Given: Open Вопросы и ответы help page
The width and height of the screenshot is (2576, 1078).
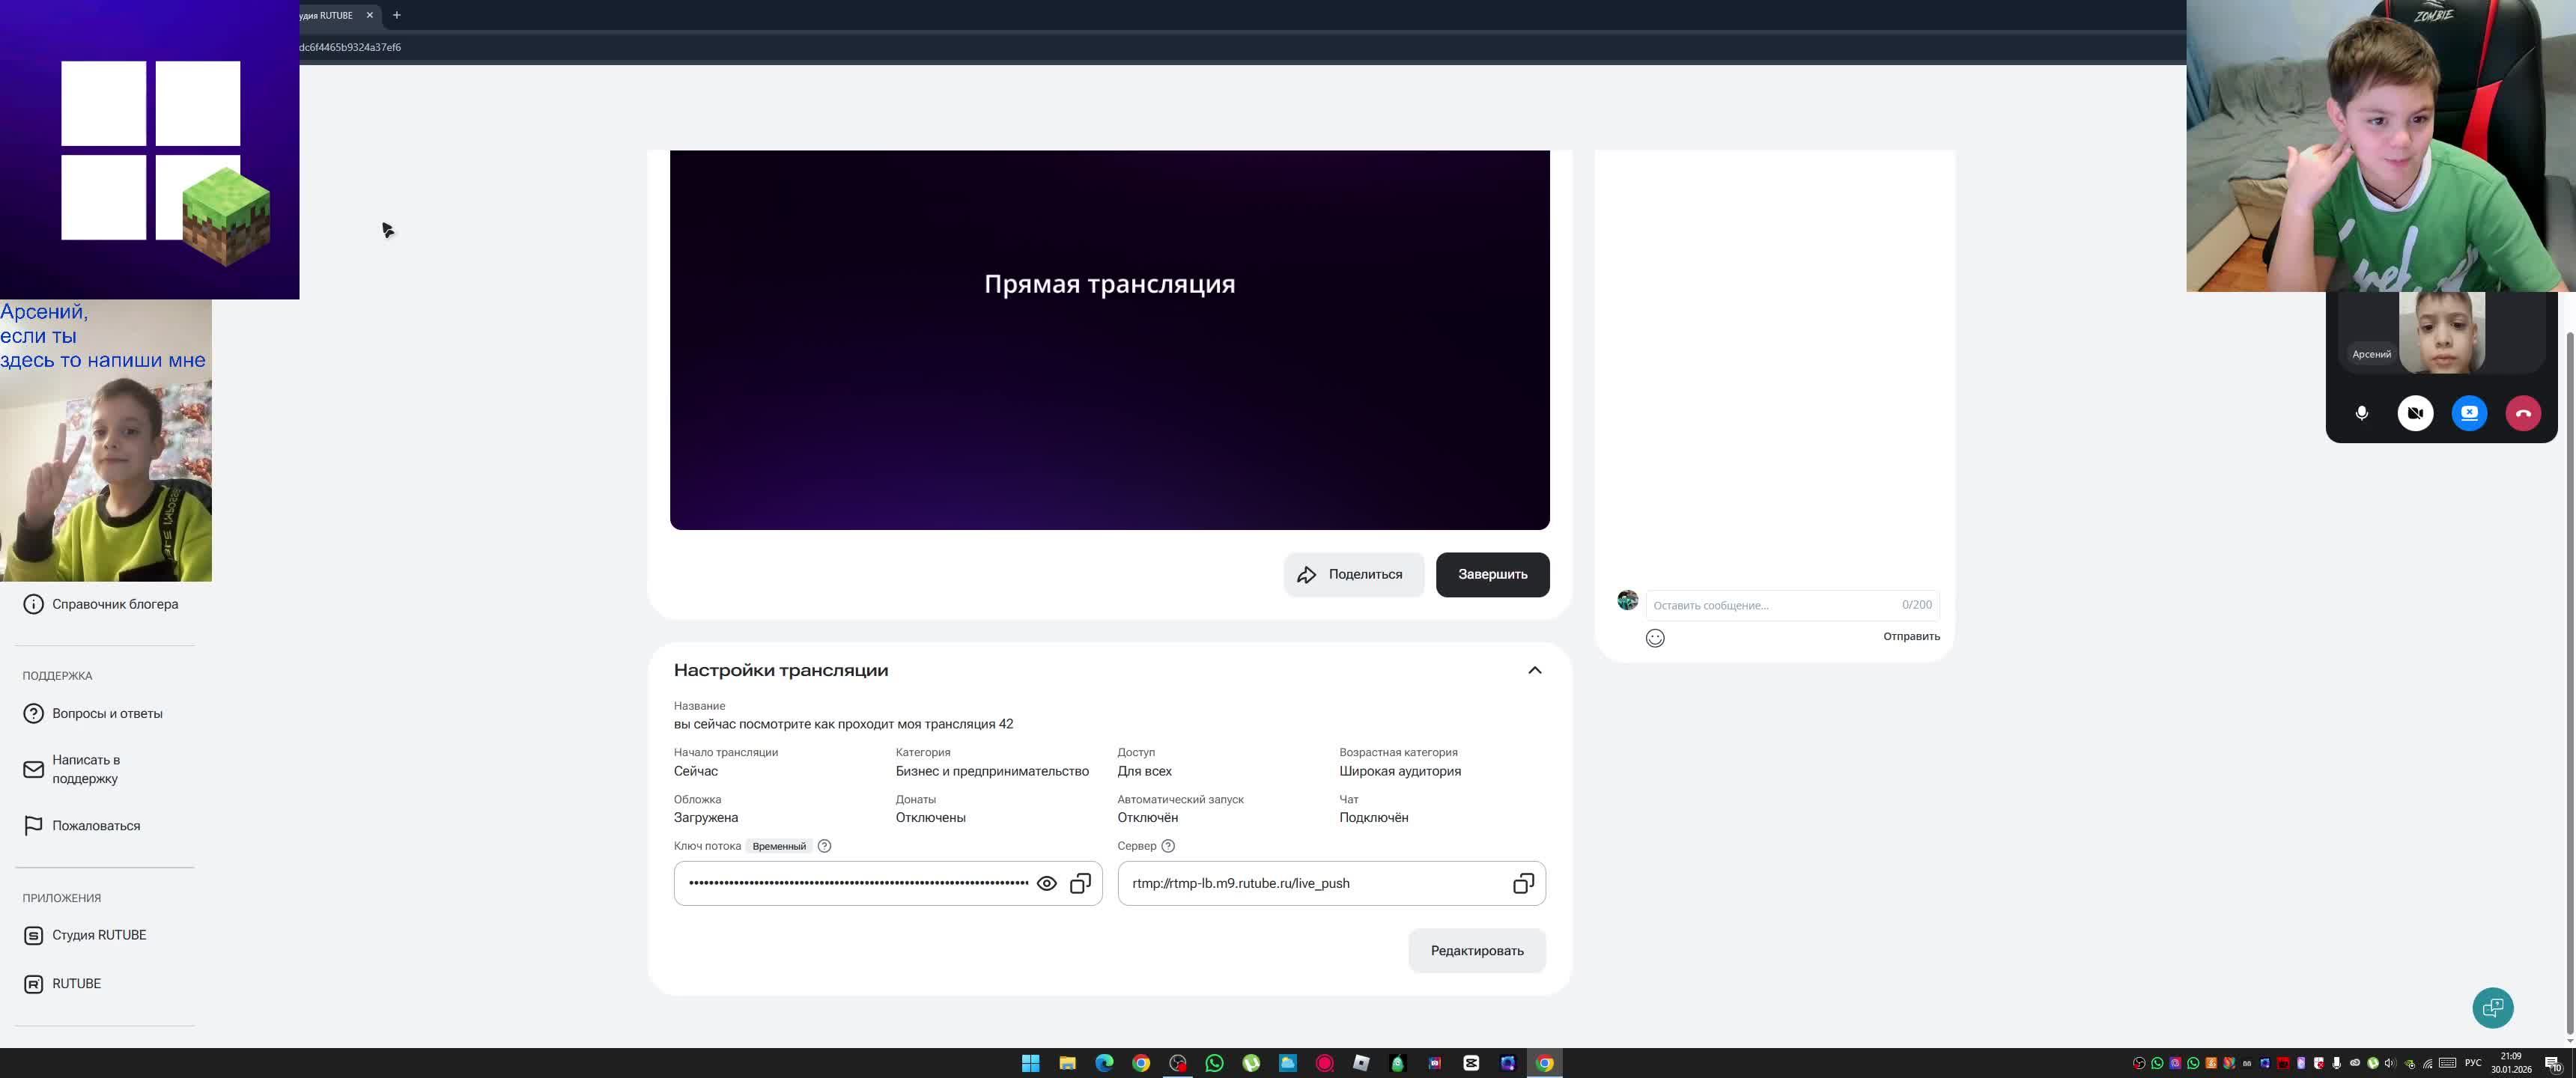Looking at the screenshot, I should (x=107, y=714).
